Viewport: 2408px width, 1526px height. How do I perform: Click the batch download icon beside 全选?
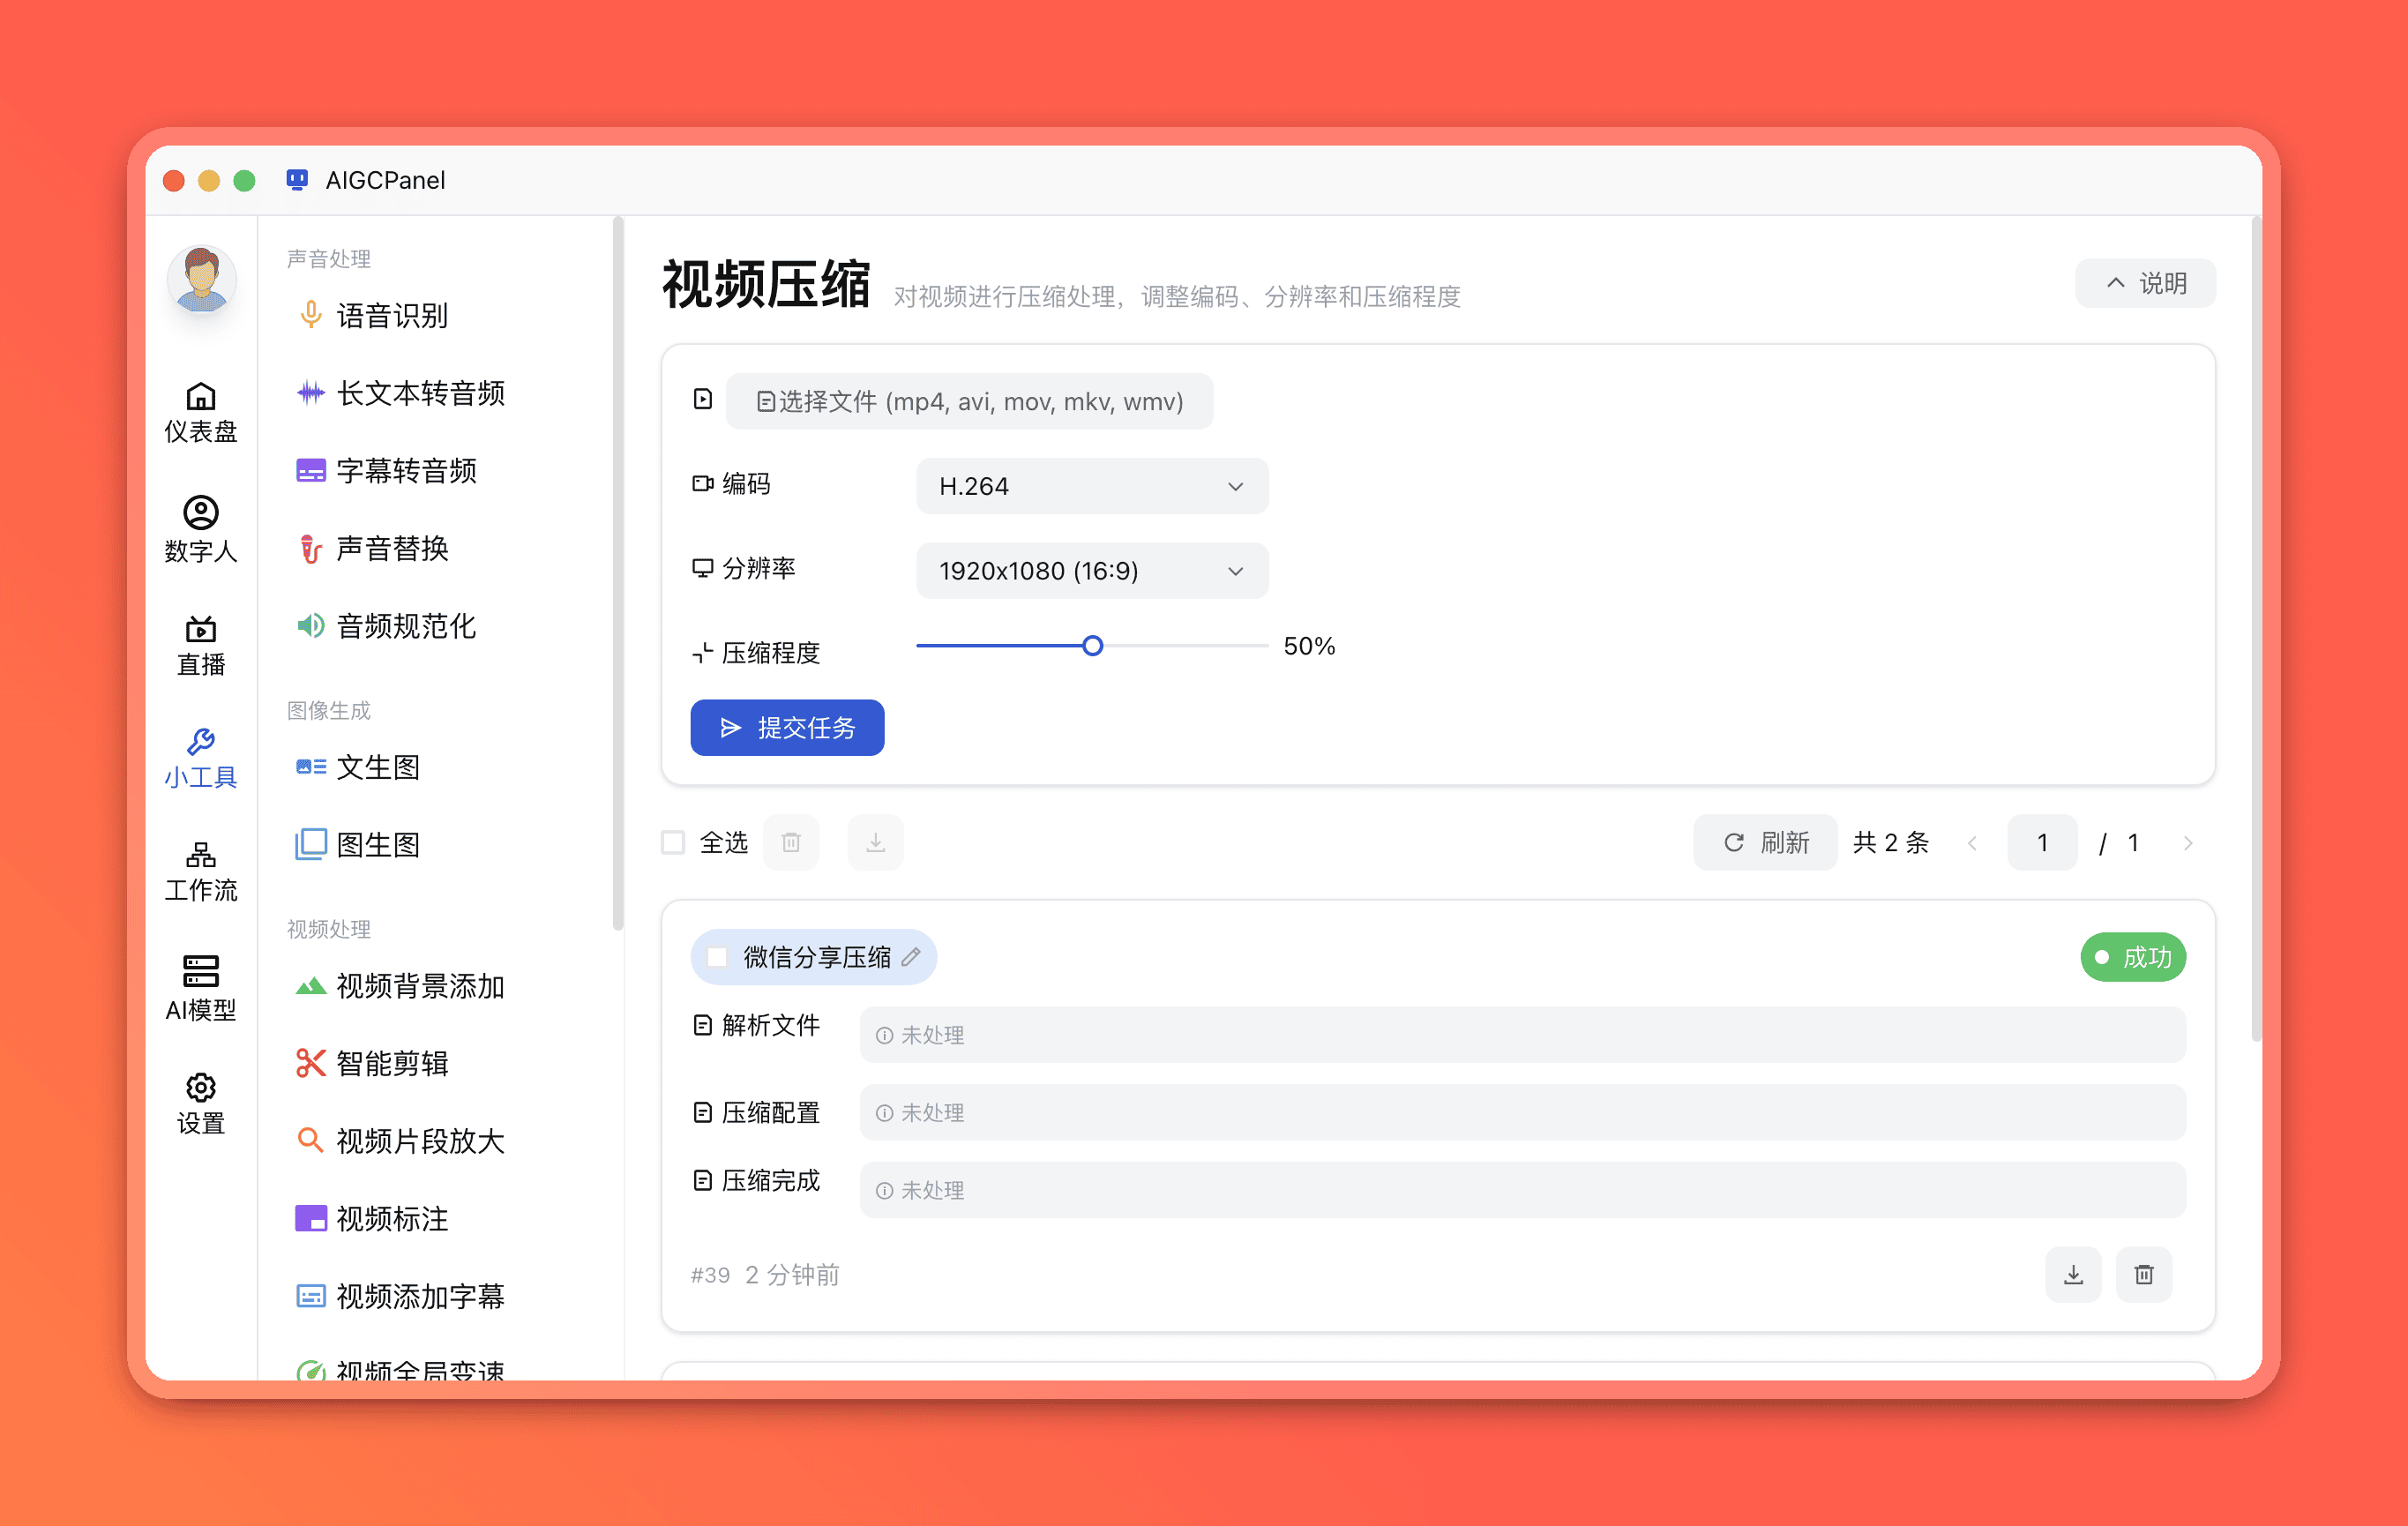click(x=875, y=843)
